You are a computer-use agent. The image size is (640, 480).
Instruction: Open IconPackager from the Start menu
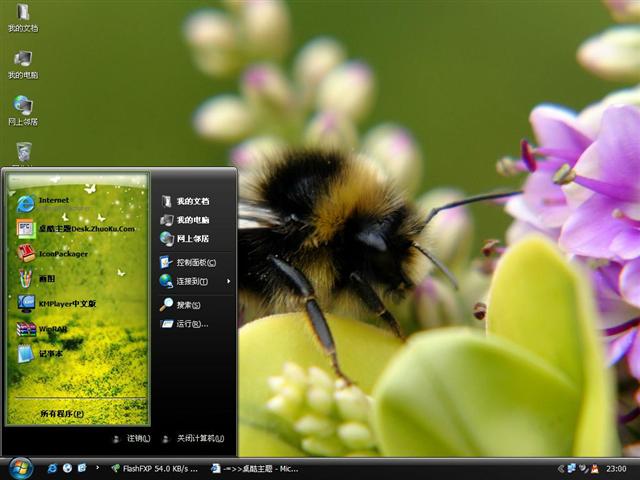point(52,253)
